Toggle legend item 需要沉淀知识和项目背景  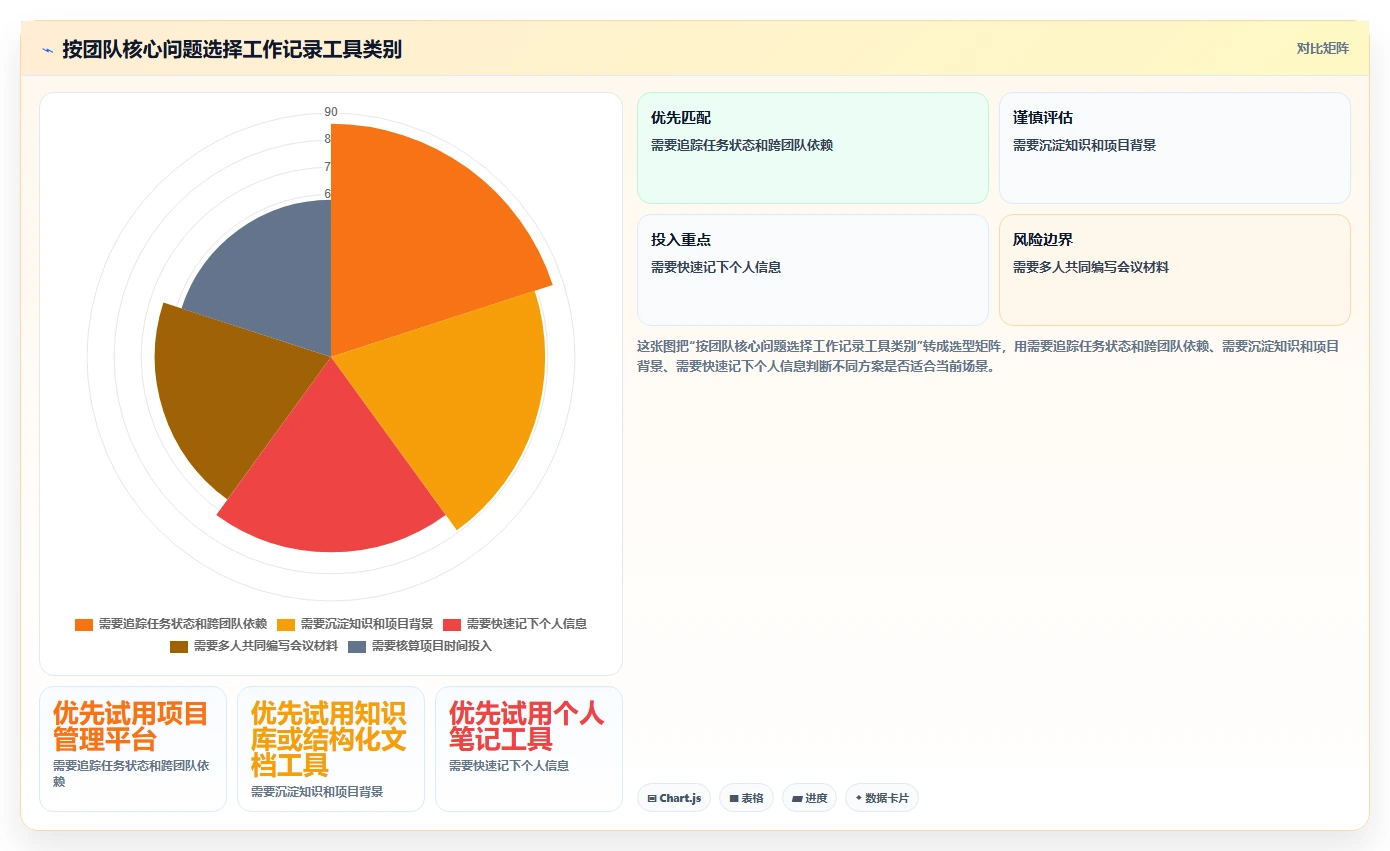click(355, 624)
